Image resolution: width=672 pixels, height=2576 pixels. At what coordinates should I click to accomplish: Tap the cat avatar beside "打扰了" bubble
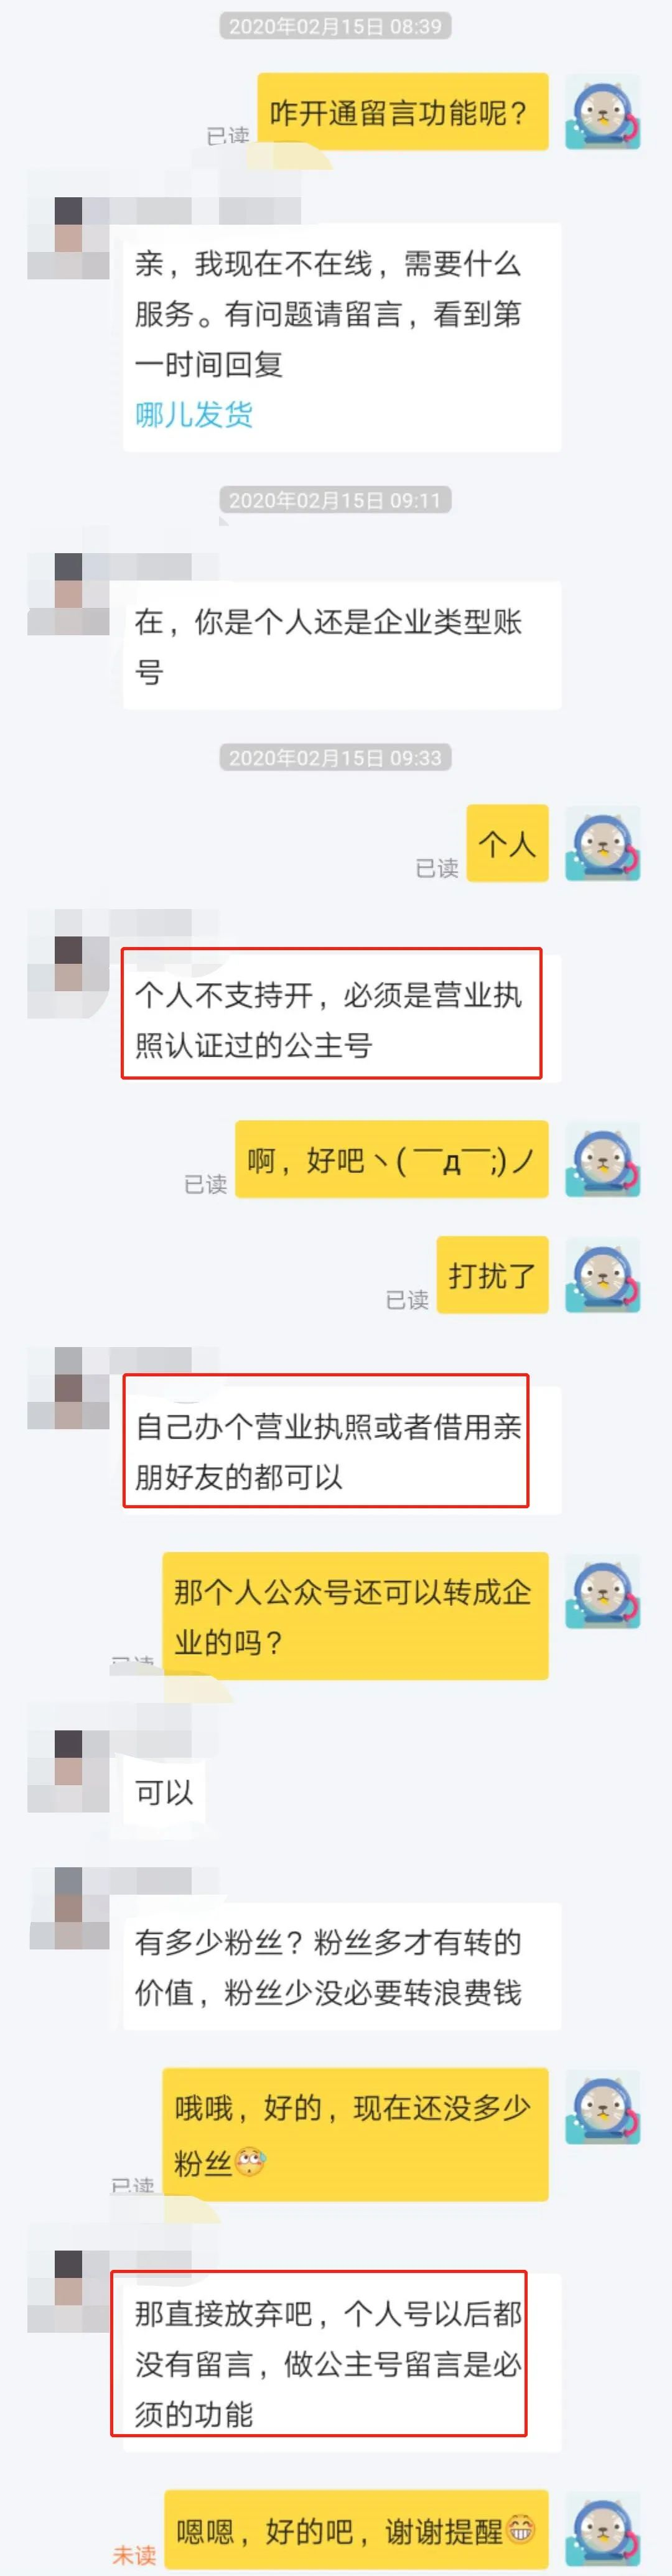click(x=602, y=1274)
